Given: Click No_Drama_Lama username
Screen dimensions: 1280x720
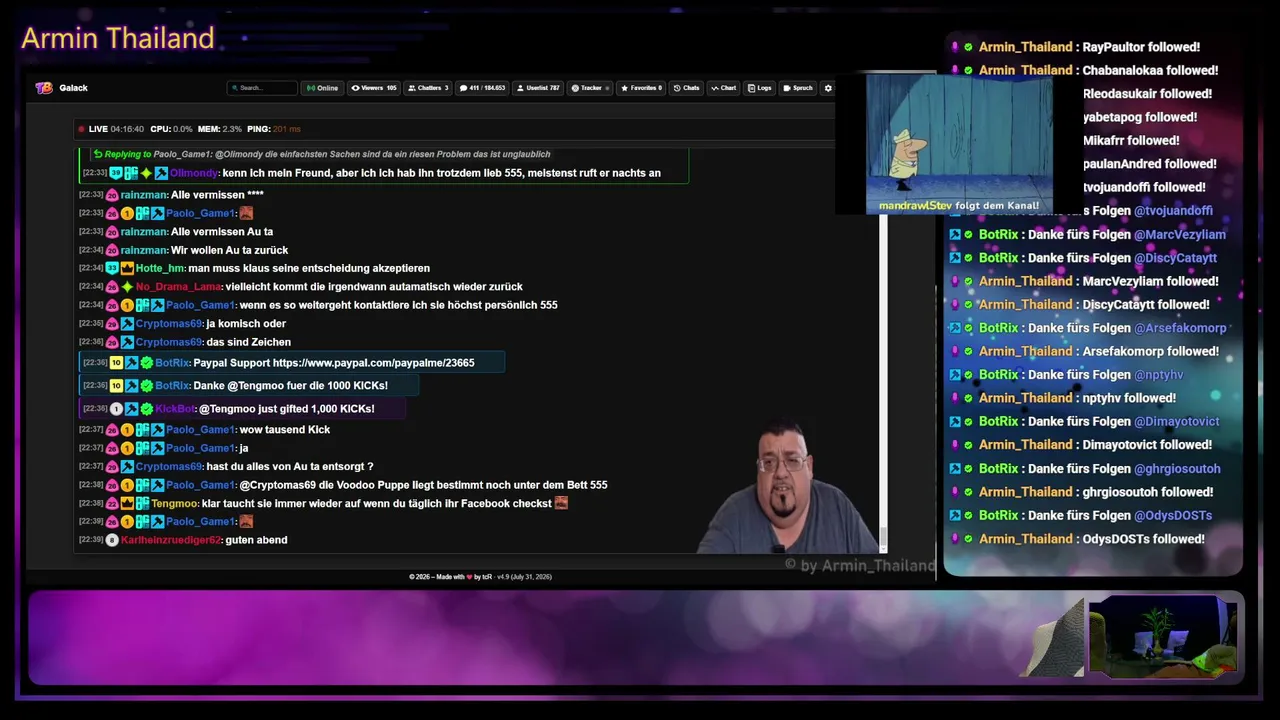Looking at the screenshot, I should click(179, 287).
